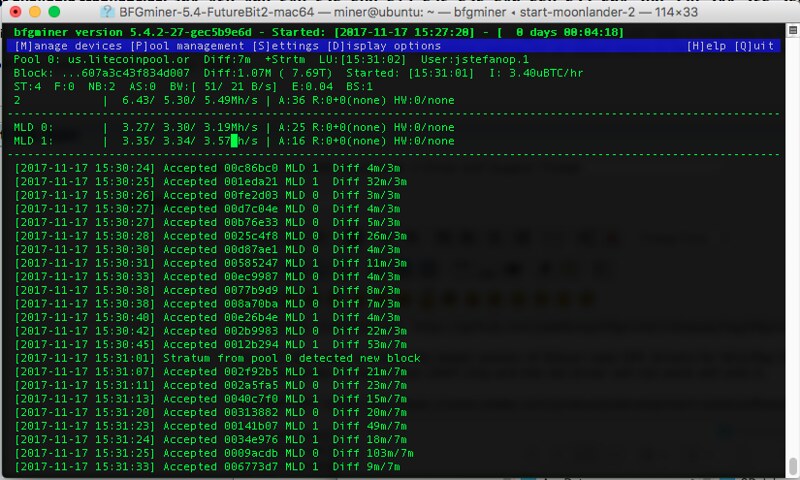
Task: Click the Accepted 002a5fa5 log line
Action: pos(210,385)
